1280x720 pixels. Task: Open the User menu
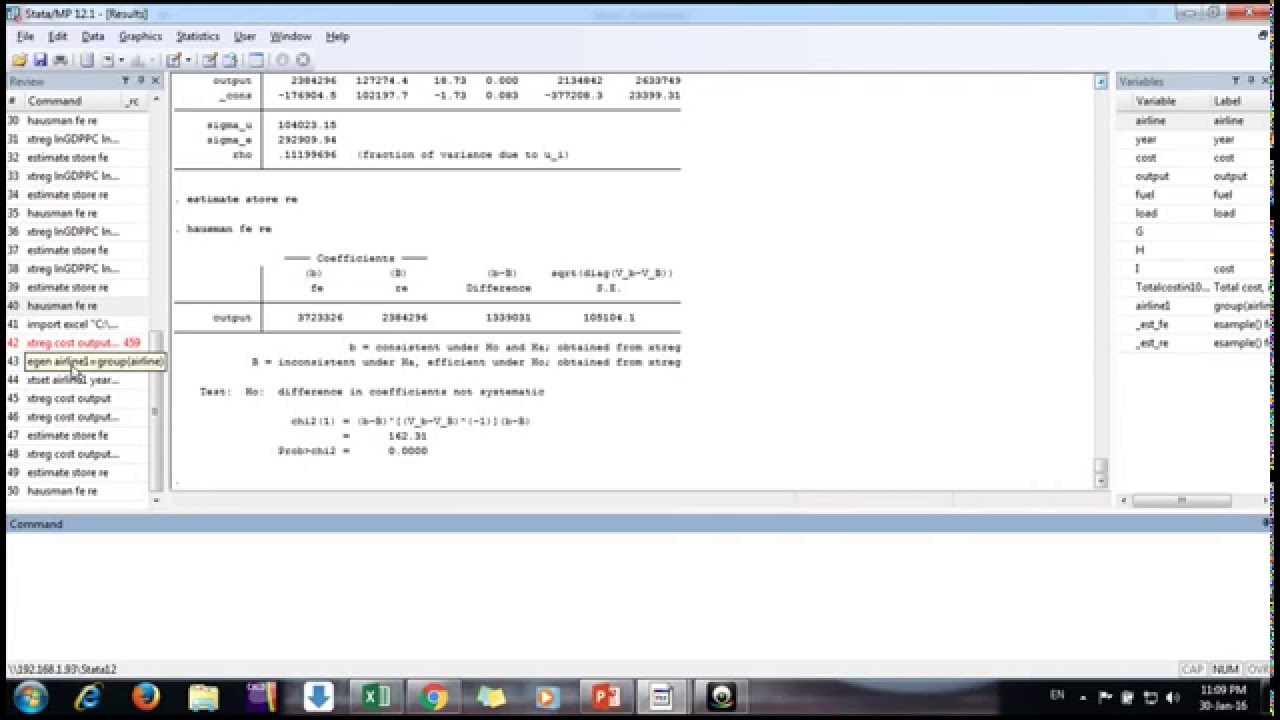click(x=245, y=36)
